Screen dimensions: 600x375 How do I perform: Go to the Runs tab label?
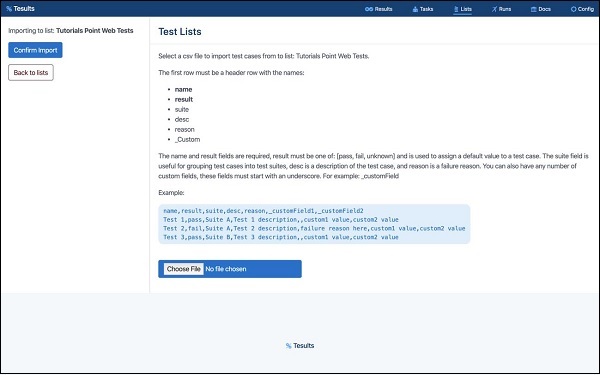(505, 9)
